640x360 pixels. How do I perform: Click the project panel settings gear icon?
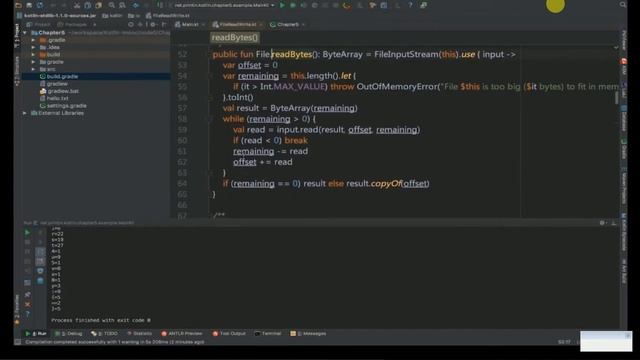click(x=153, y=24)
